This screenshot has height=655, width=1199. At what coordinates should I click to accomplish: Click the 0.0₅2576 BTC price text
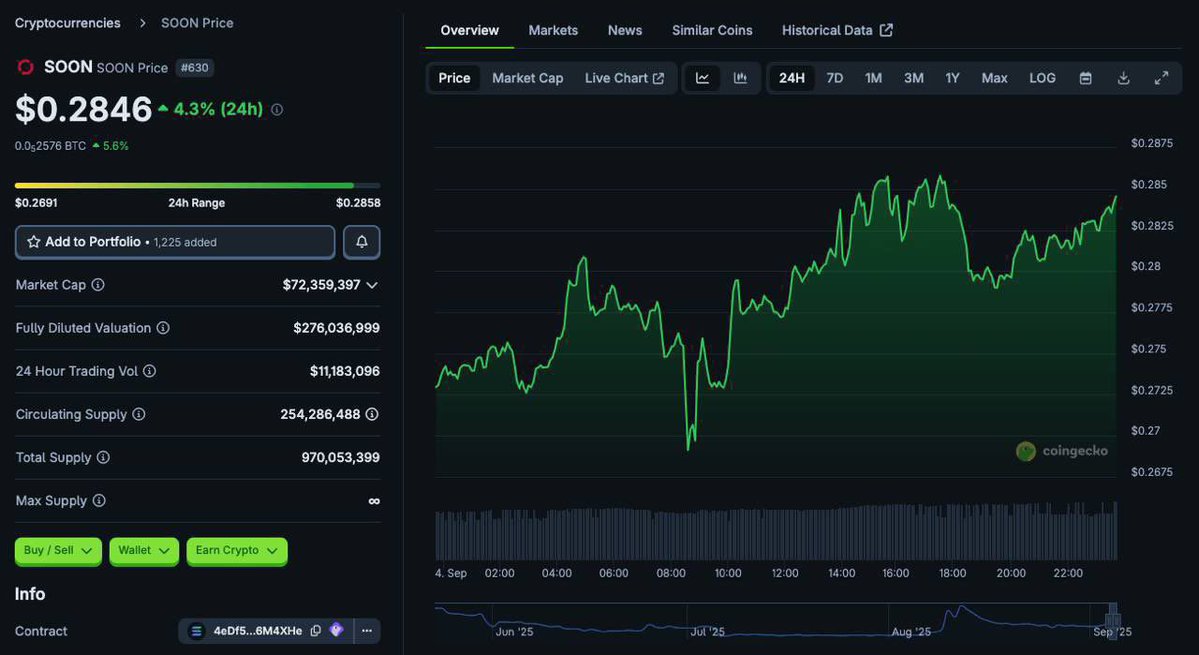(50, 145)
